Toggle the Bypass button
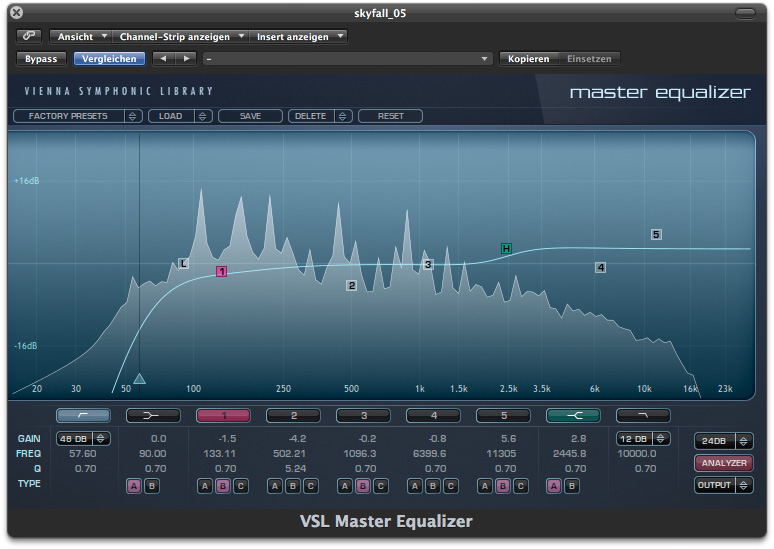Image resolution: width=774 pixels, height=549 pixels. pos(41,59)
